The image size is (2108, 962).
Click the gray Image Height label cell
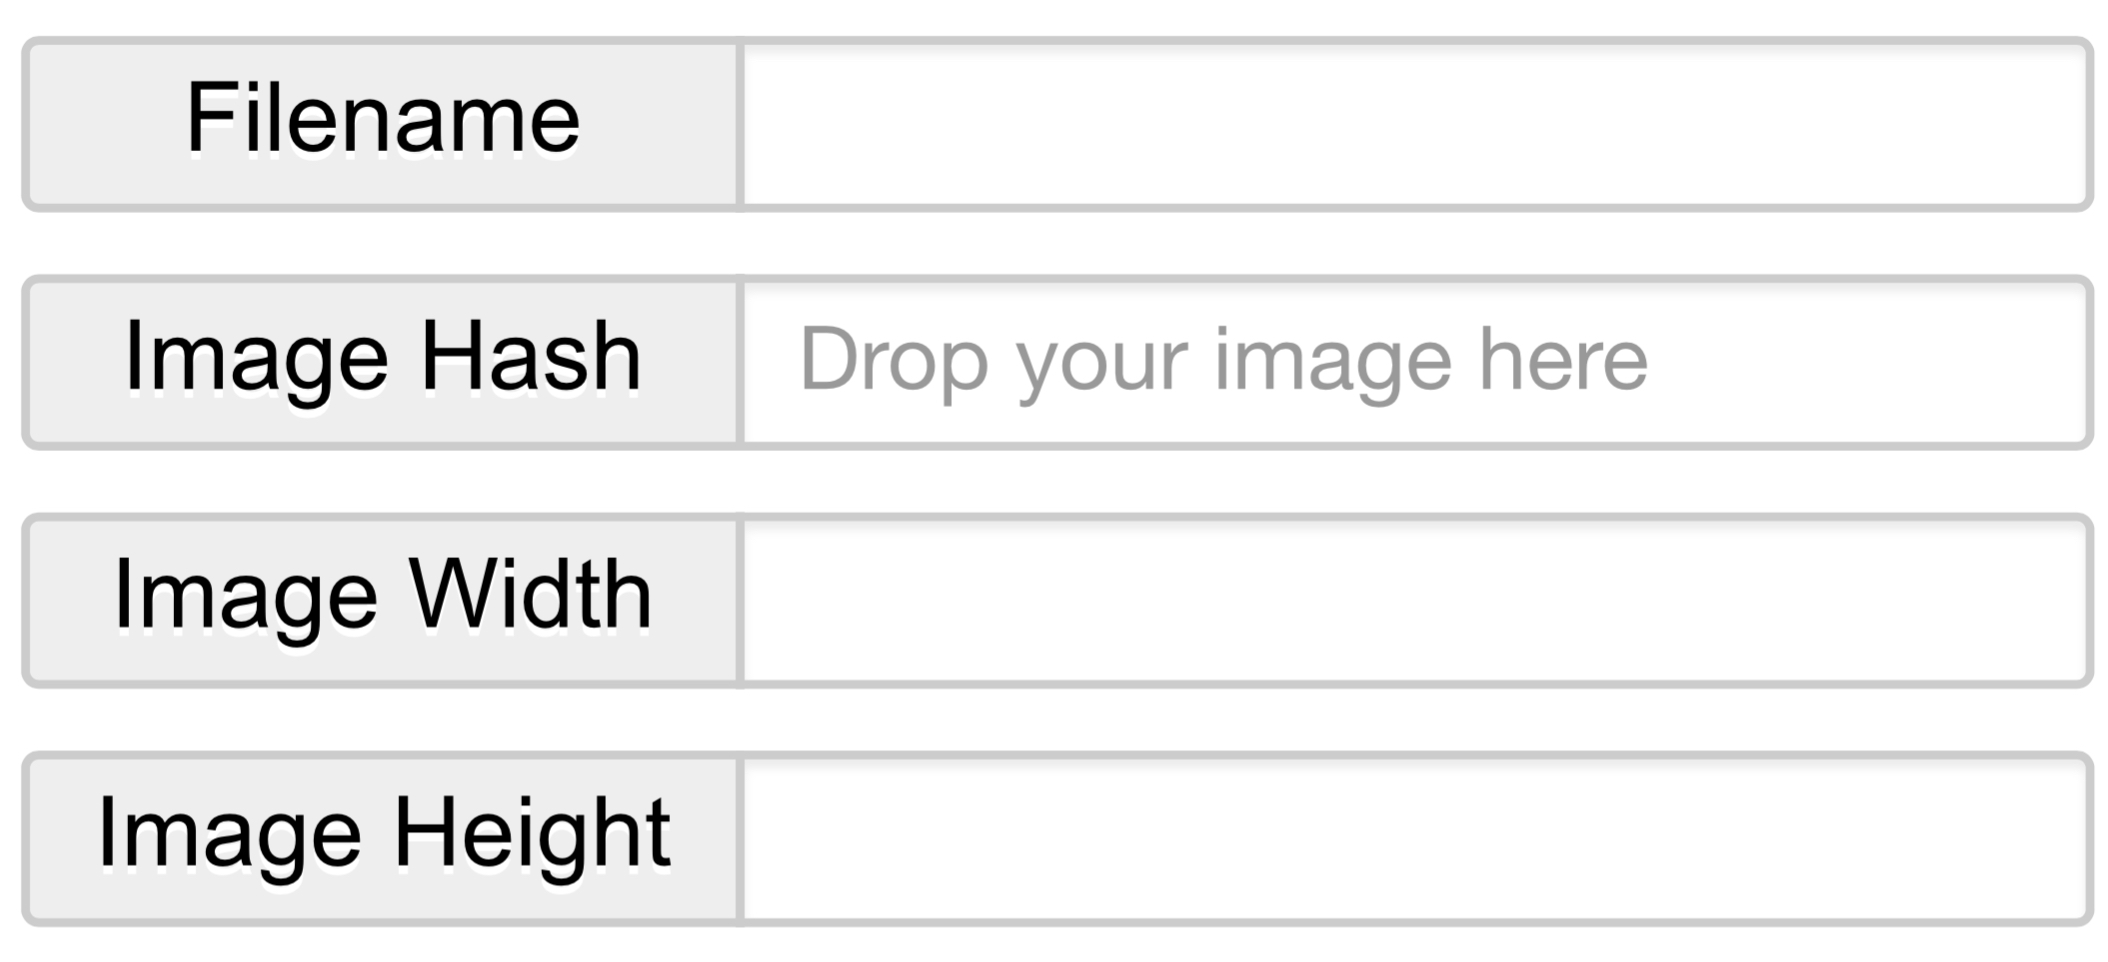click(x=382, y=838)
